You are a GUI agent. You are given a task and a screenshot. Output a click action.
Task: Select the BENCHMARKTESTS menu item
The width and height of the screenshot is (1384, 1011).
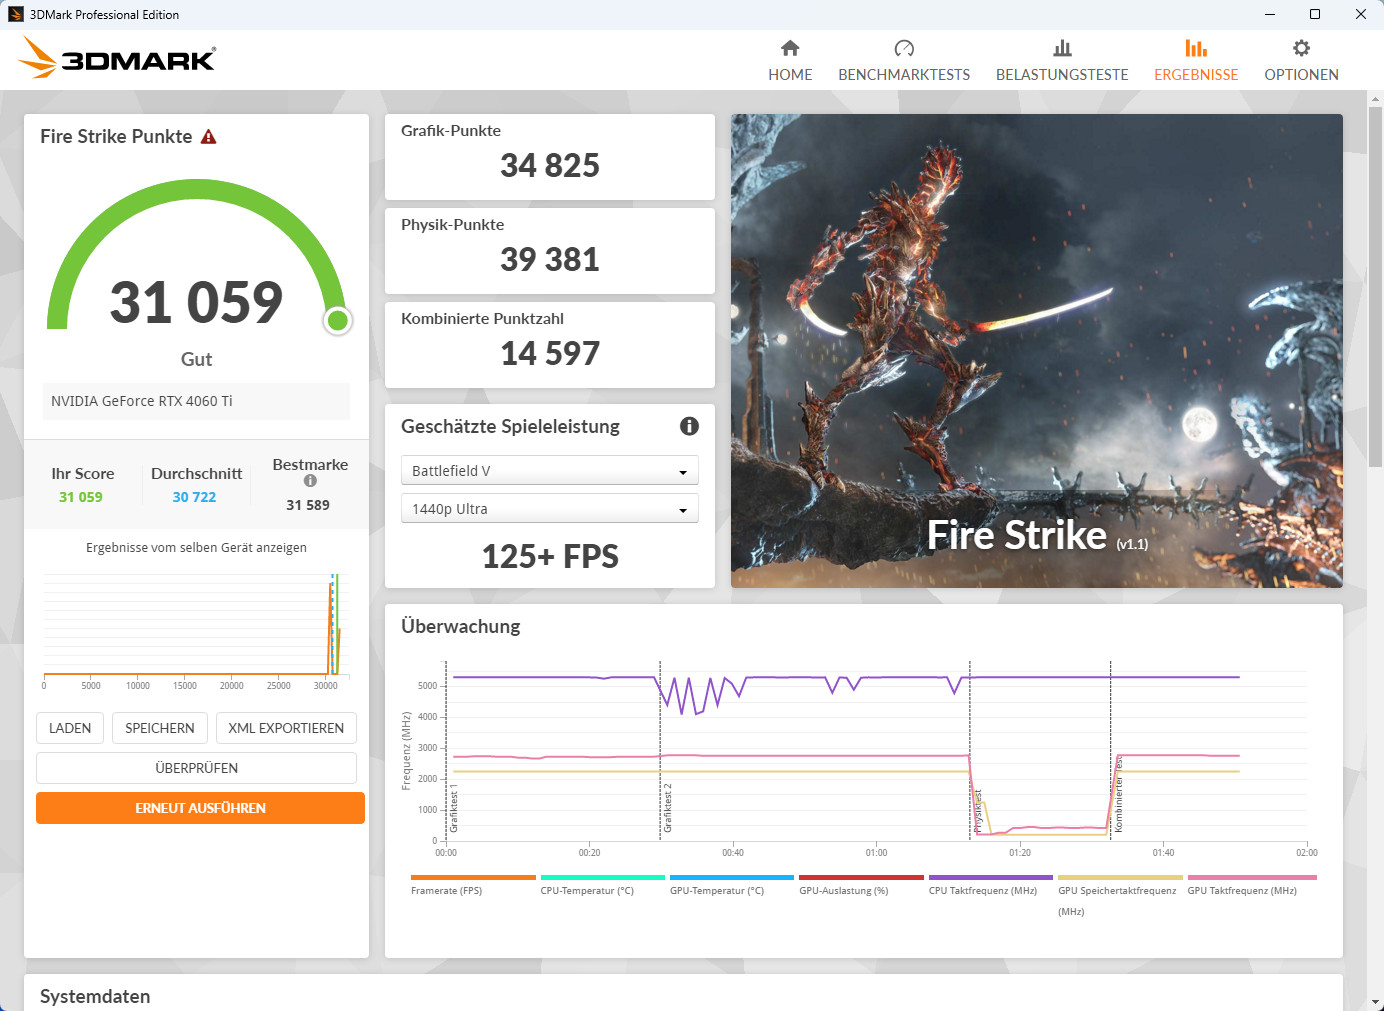pos(903,58)
